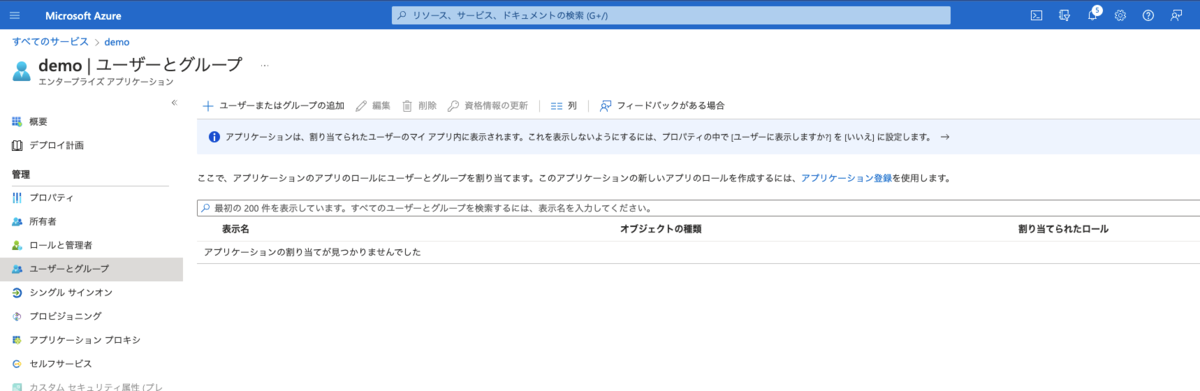The height and width of the screenshot is (391, 1200).
Task: Click the blue info icon in banner
Action: [x=214, y=137]
